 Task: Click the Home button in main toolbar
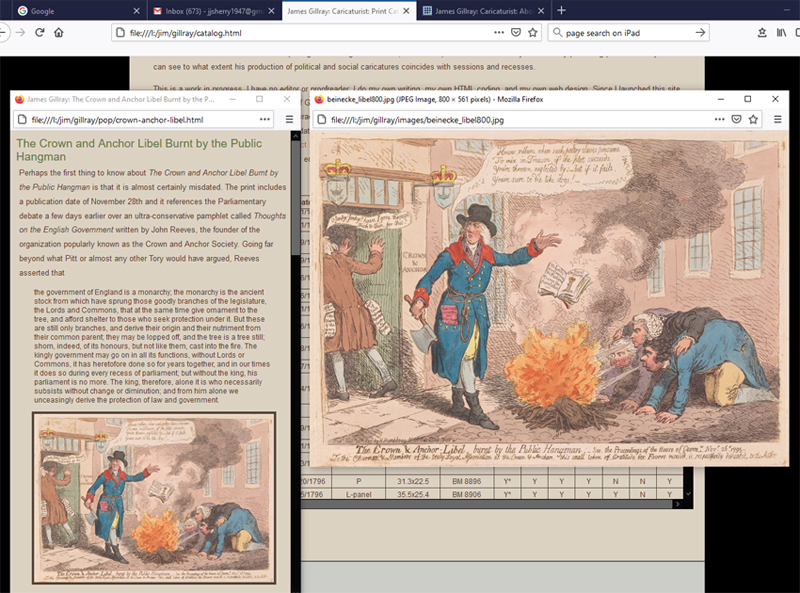pos(59,32)
